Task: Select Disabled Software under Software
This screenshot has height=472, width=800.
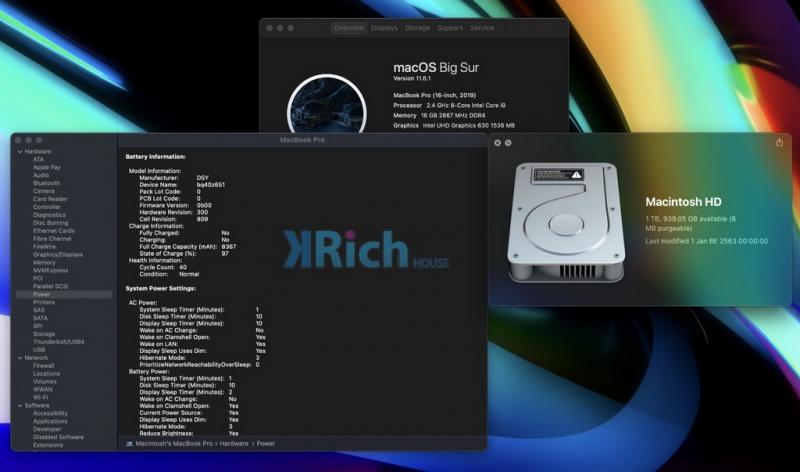Action: tap(58, 437)
